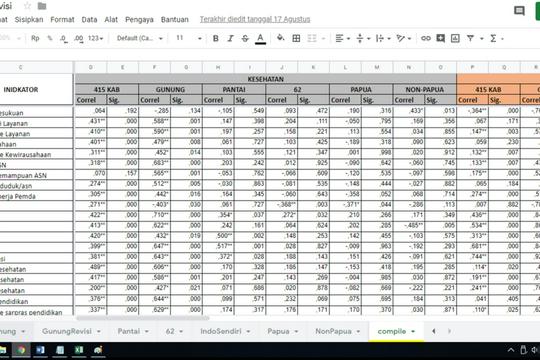540x360 pixels.
Task: Decrease decimal places
Action: click(64, 39)
